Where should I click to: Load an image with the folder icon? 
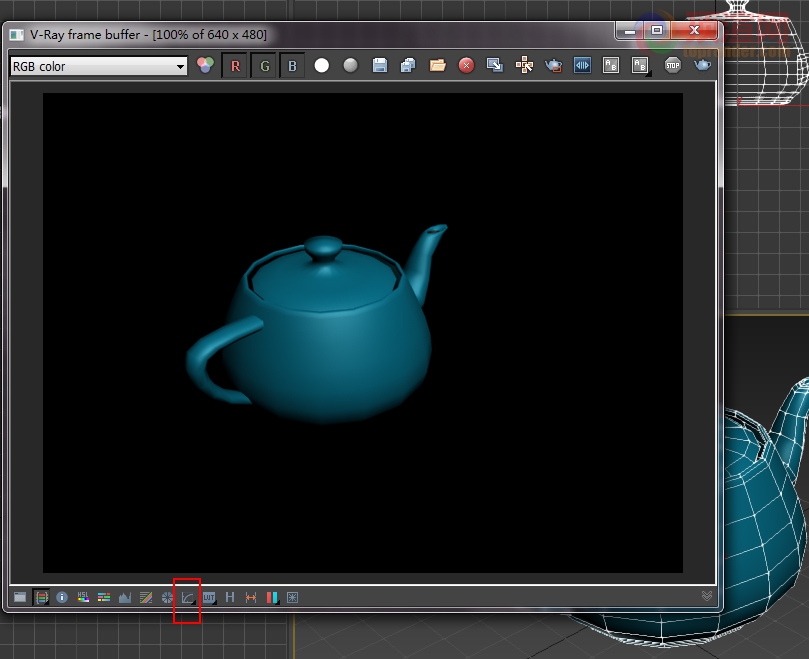pyautogui.click(x=438, y=66)
